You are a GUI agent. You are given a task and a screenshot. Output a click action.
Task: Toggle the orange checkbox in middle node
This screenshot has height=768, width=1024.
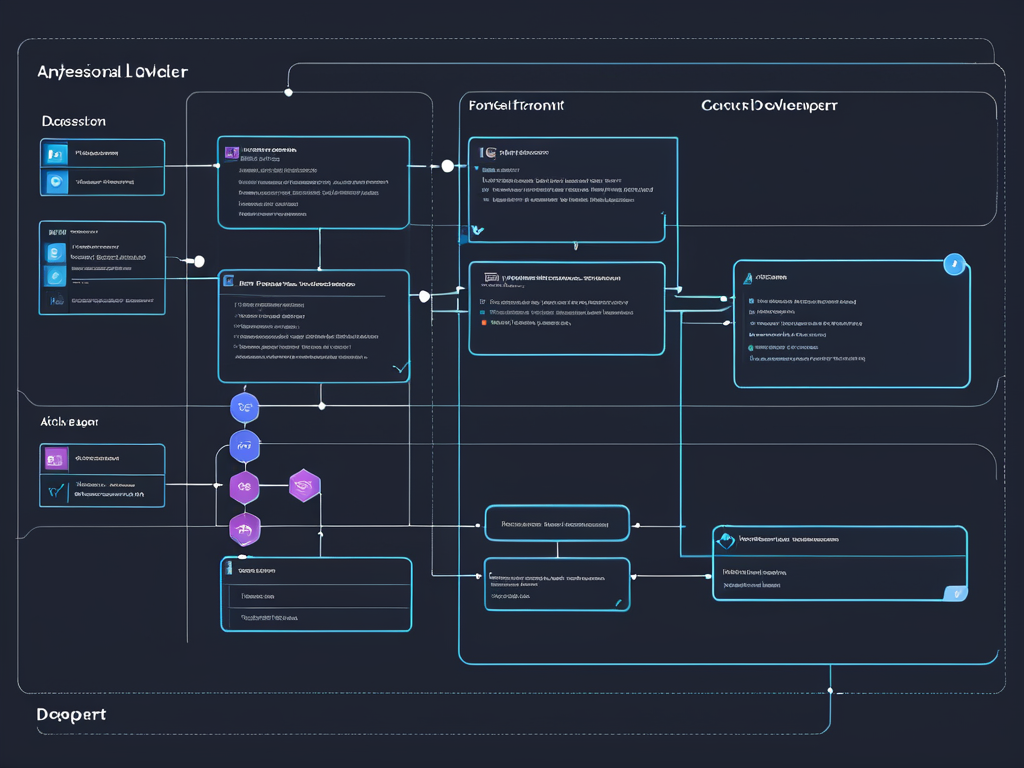pos(483,323)
